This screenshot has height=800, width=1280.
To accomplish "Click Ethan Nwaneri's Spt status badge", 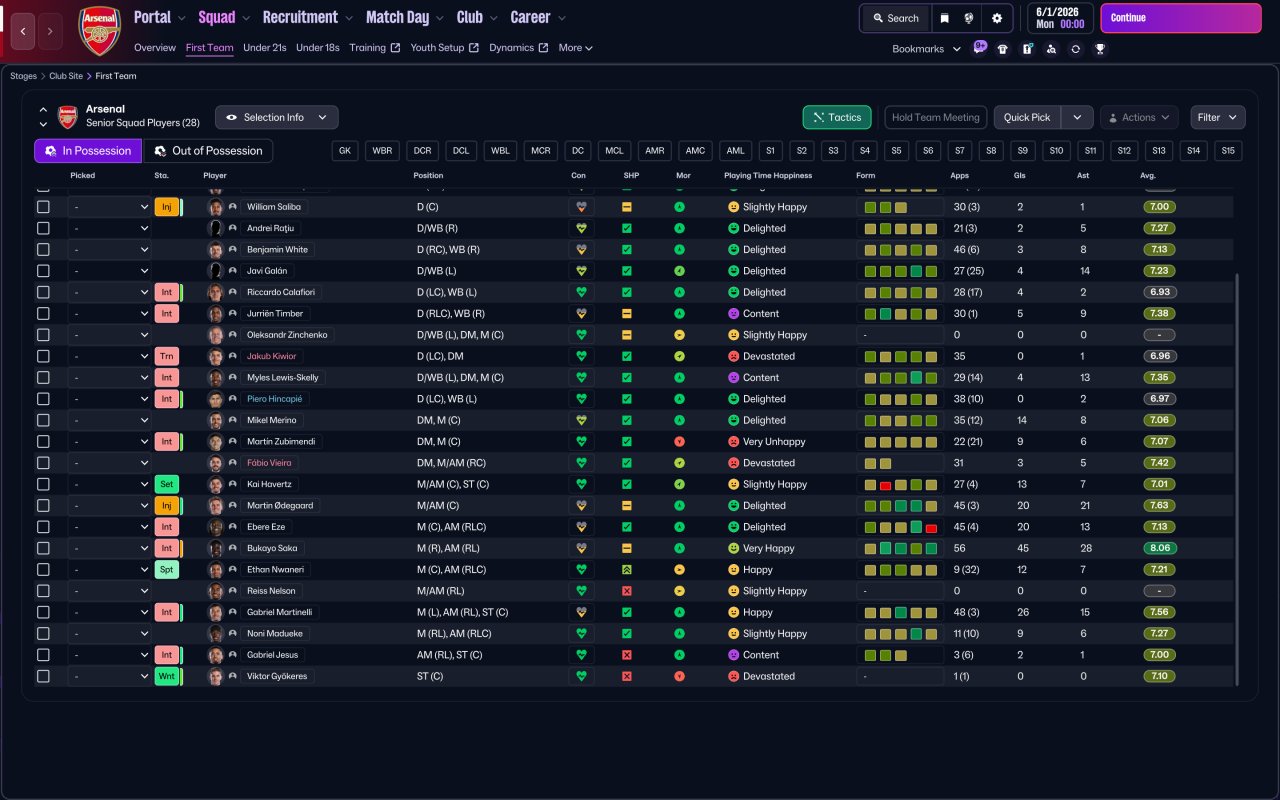I will tap(167, 570).
